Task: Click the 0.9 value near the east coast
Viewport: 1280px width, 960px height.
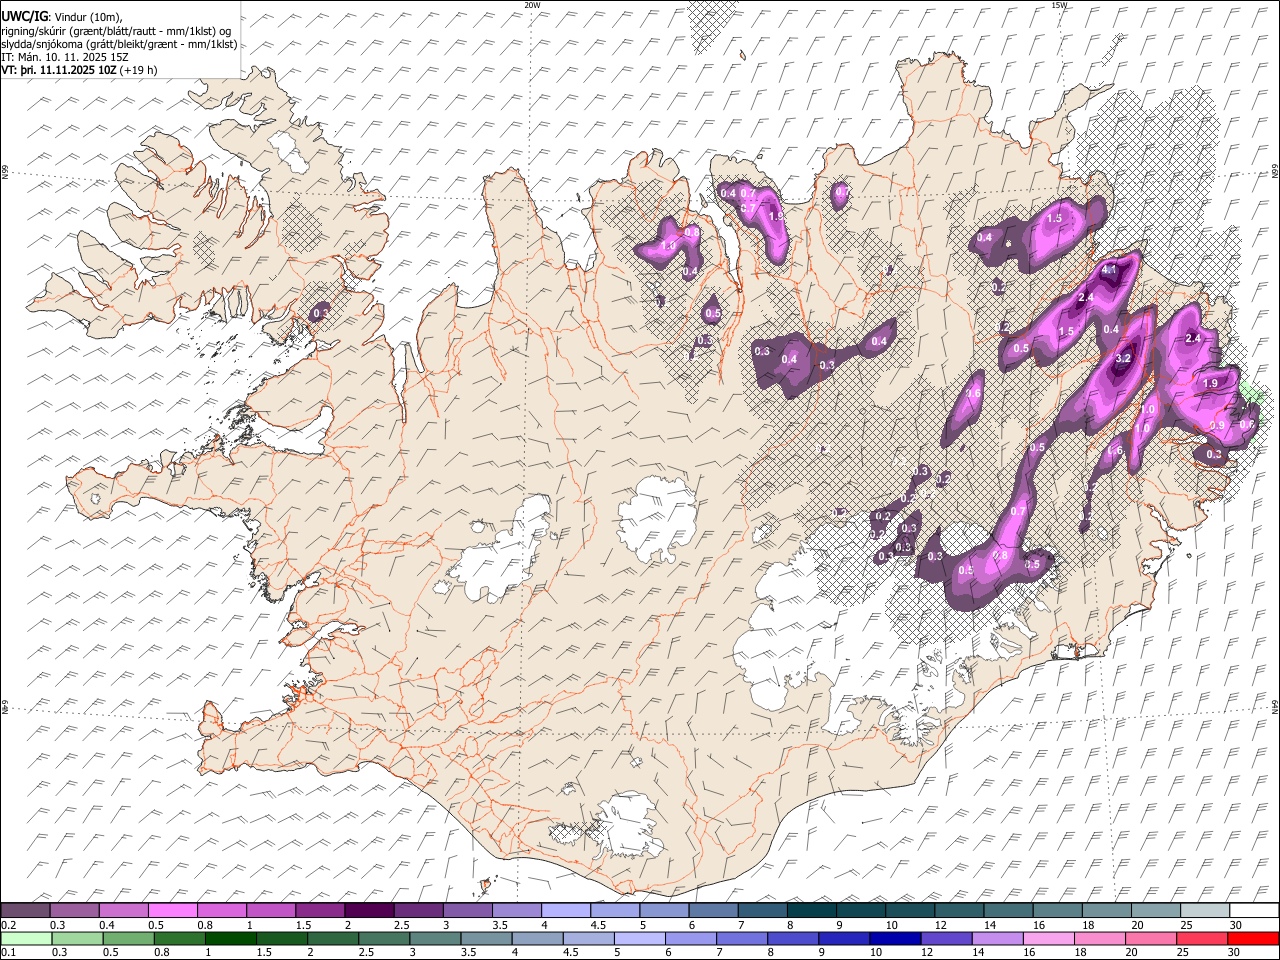Action: [1217, 426]
